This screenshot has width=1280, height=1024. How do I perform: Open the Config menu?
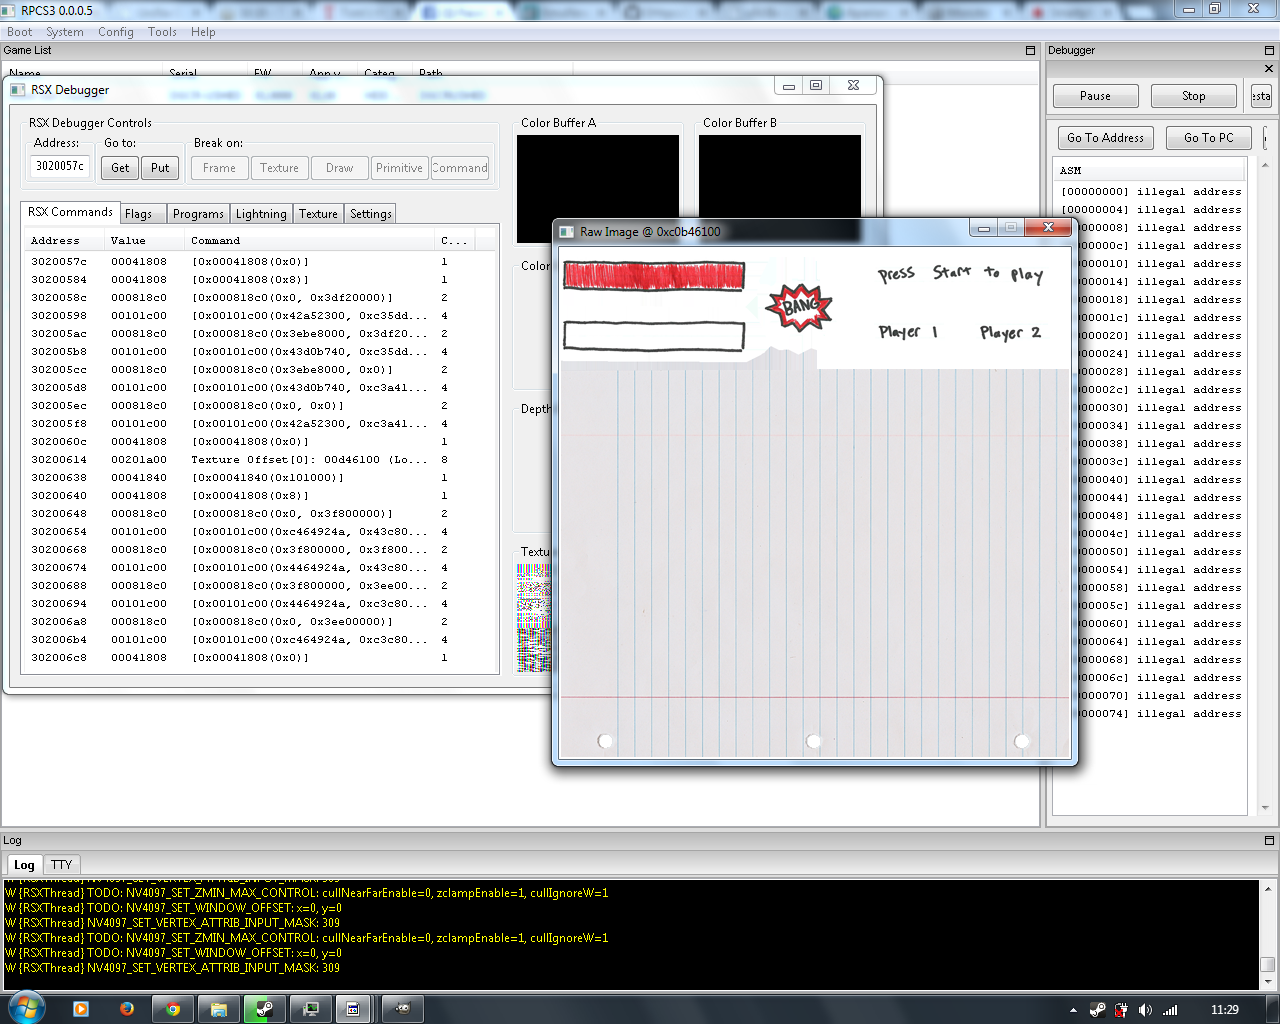click(x=115, y=32)
